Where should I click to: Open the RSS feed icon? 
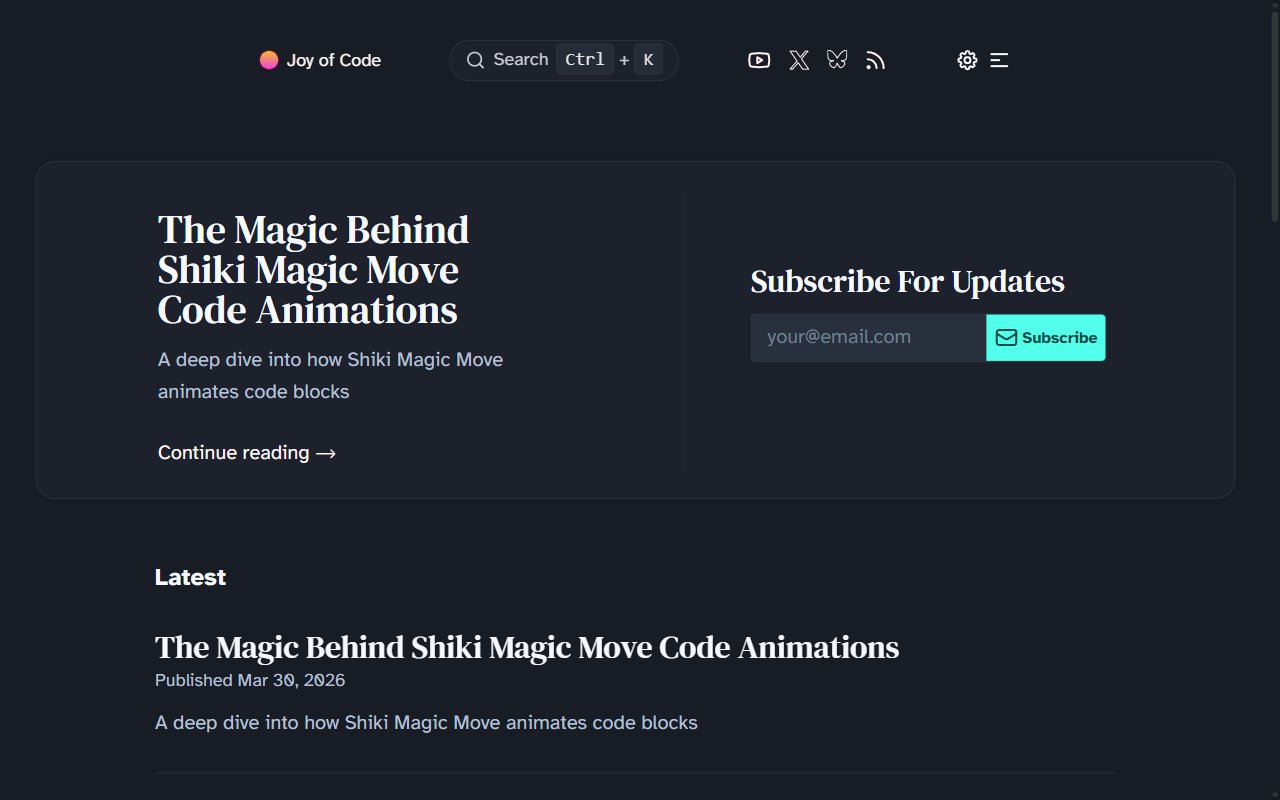pos(876,61)
